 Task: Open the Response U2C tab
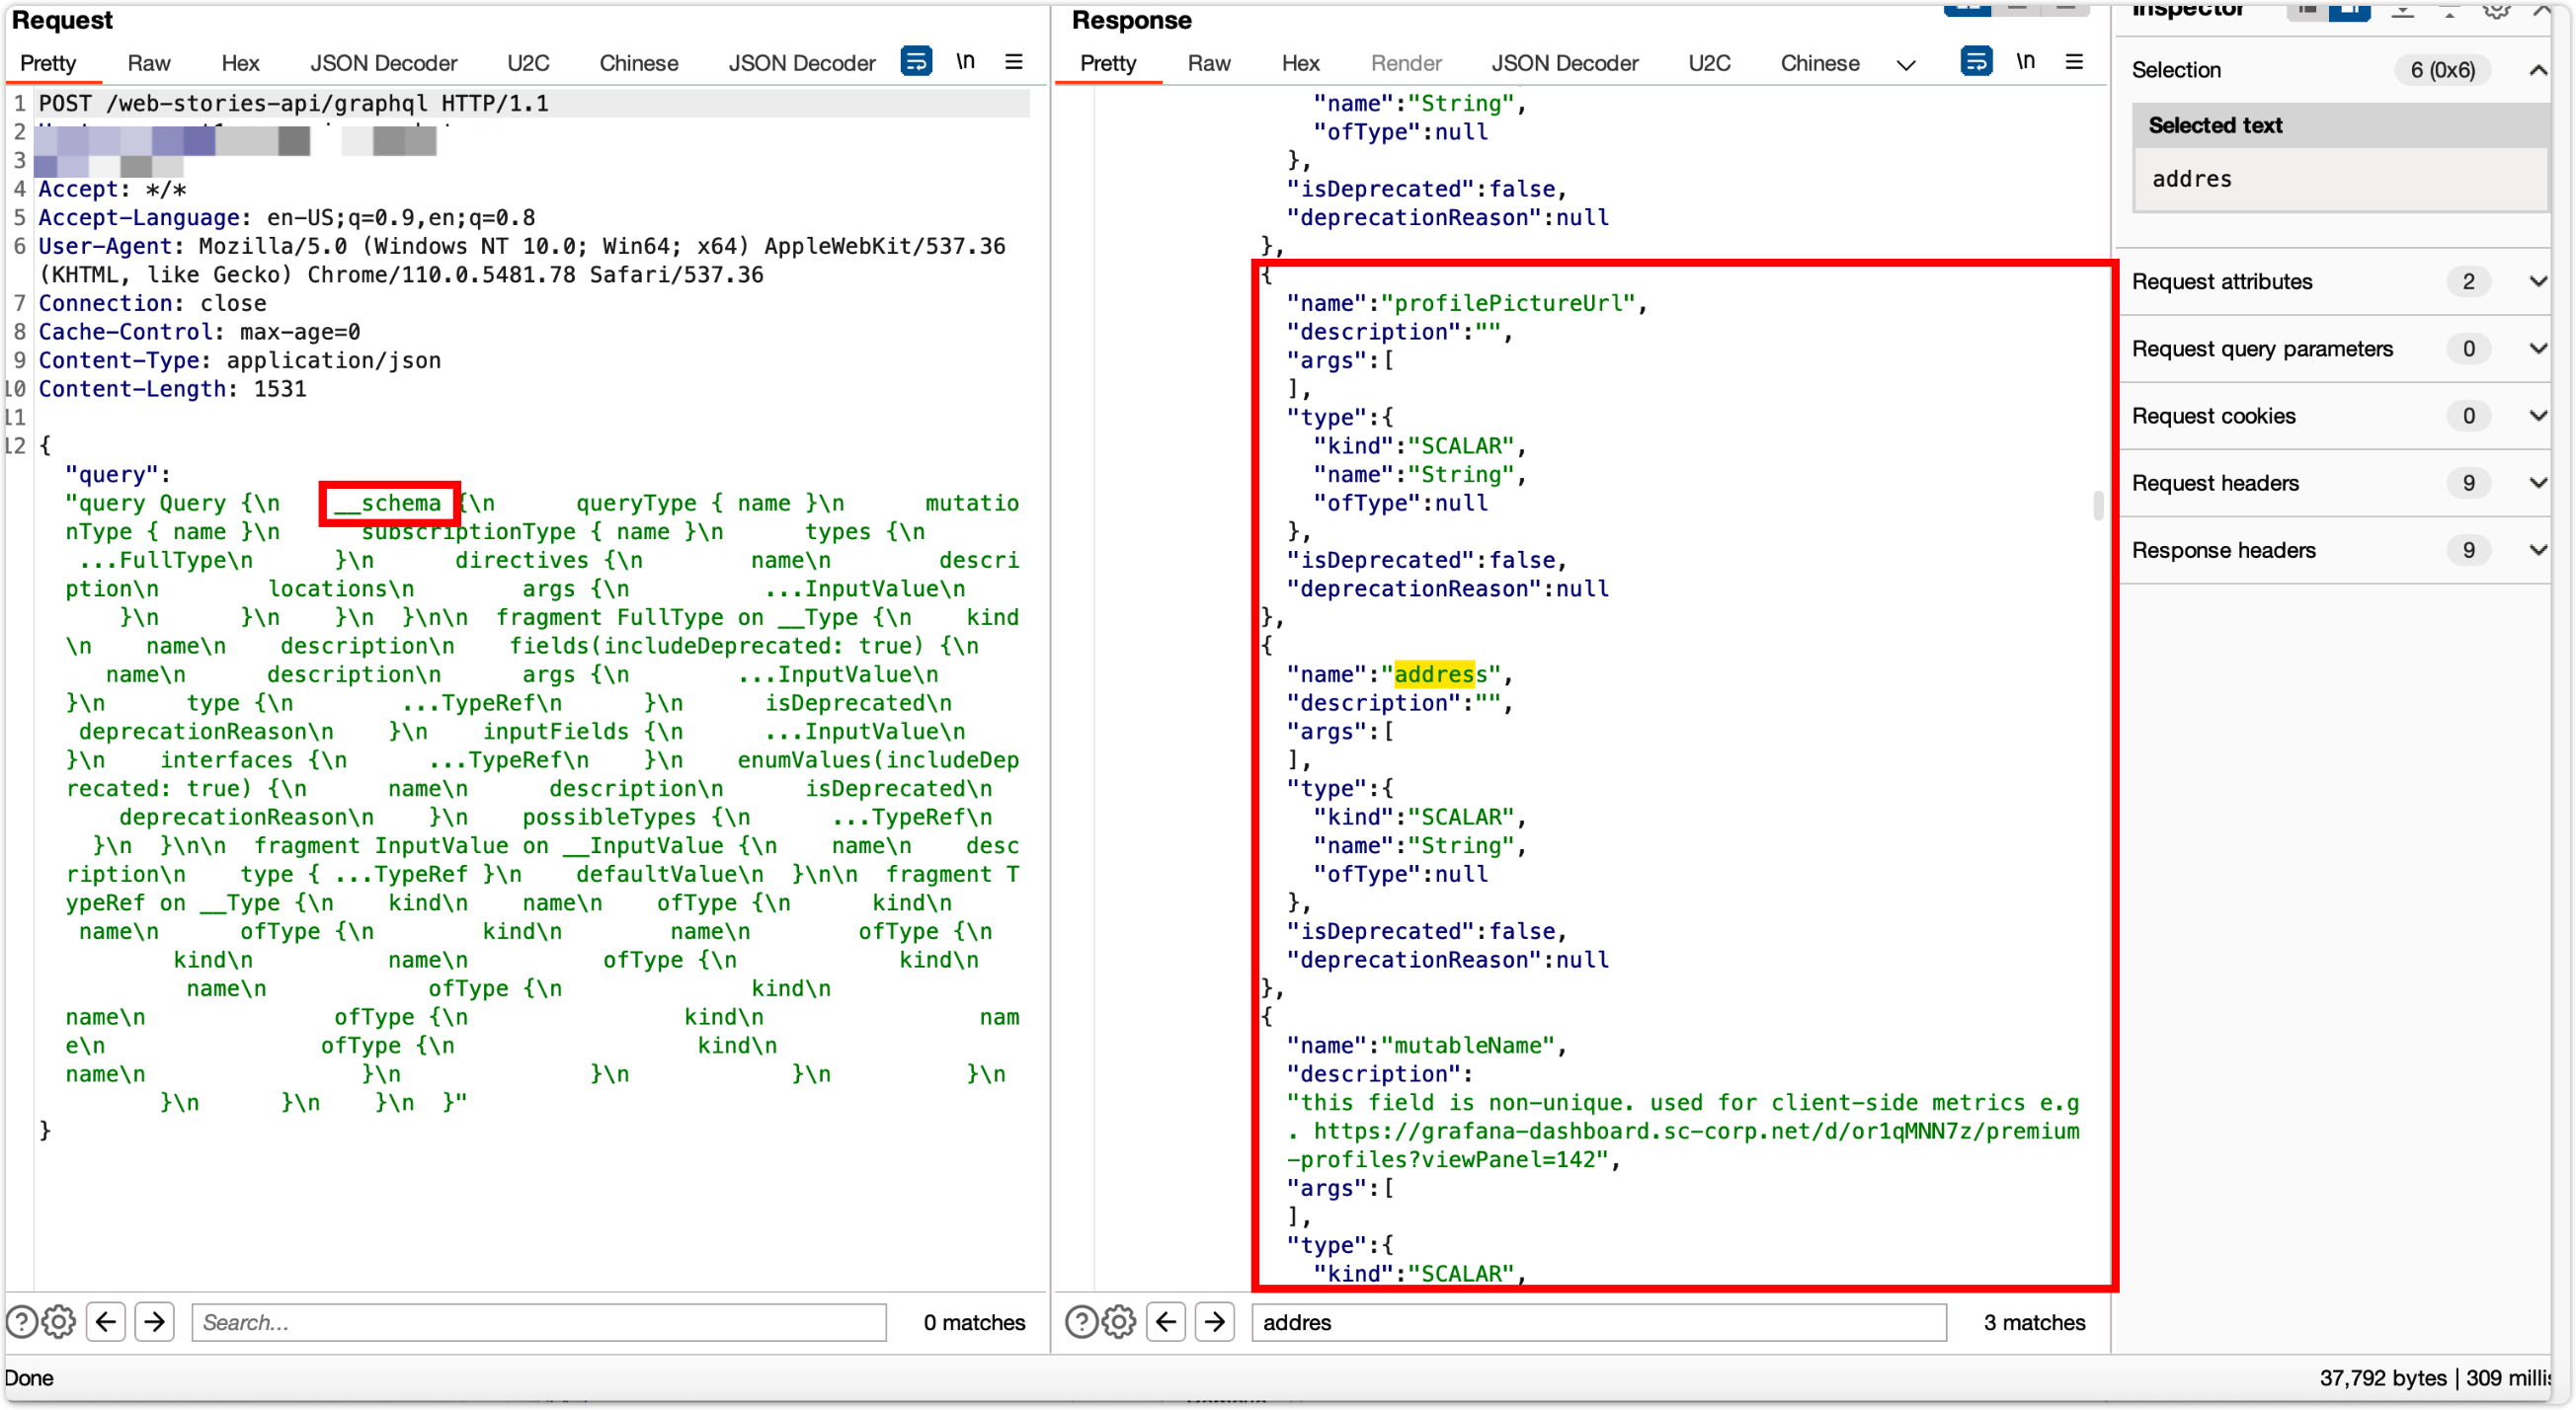pos(1709,63)
